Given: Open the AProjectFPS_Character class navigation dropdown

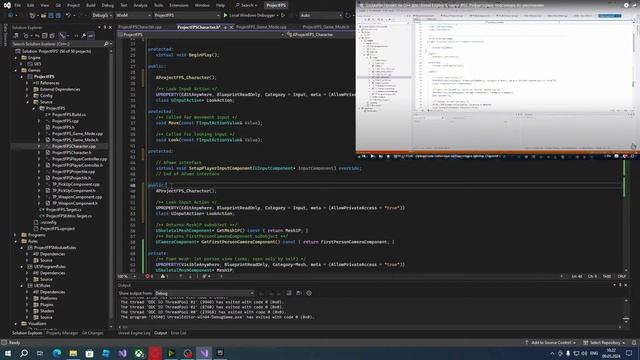Looking at the screenshot, I should coord(320,35).
